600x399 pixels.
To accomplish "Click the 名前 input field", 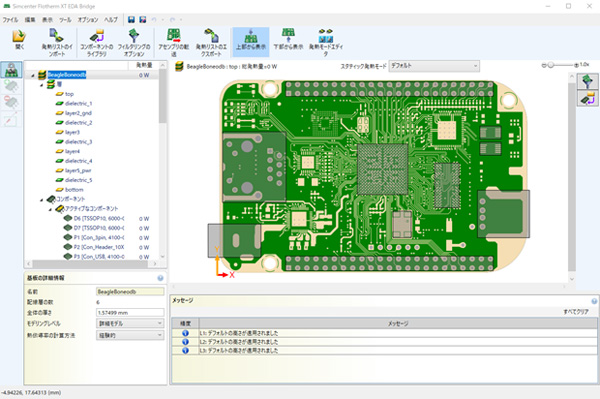I will click(130, 292).
